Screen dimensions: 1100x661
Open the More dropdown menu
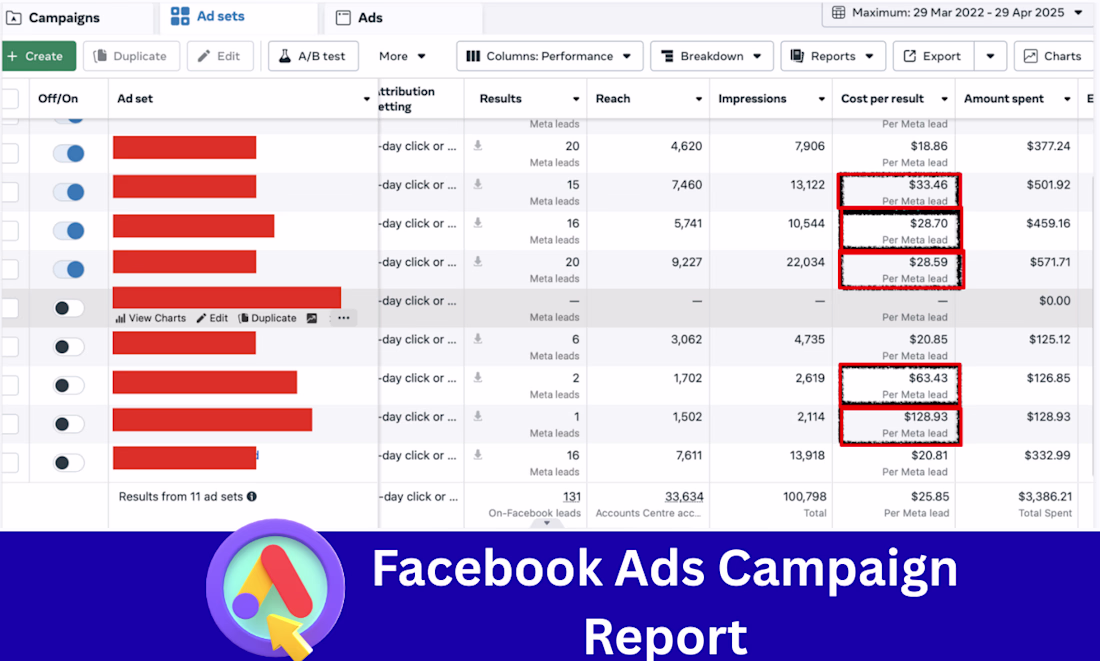tap(402, 56)
